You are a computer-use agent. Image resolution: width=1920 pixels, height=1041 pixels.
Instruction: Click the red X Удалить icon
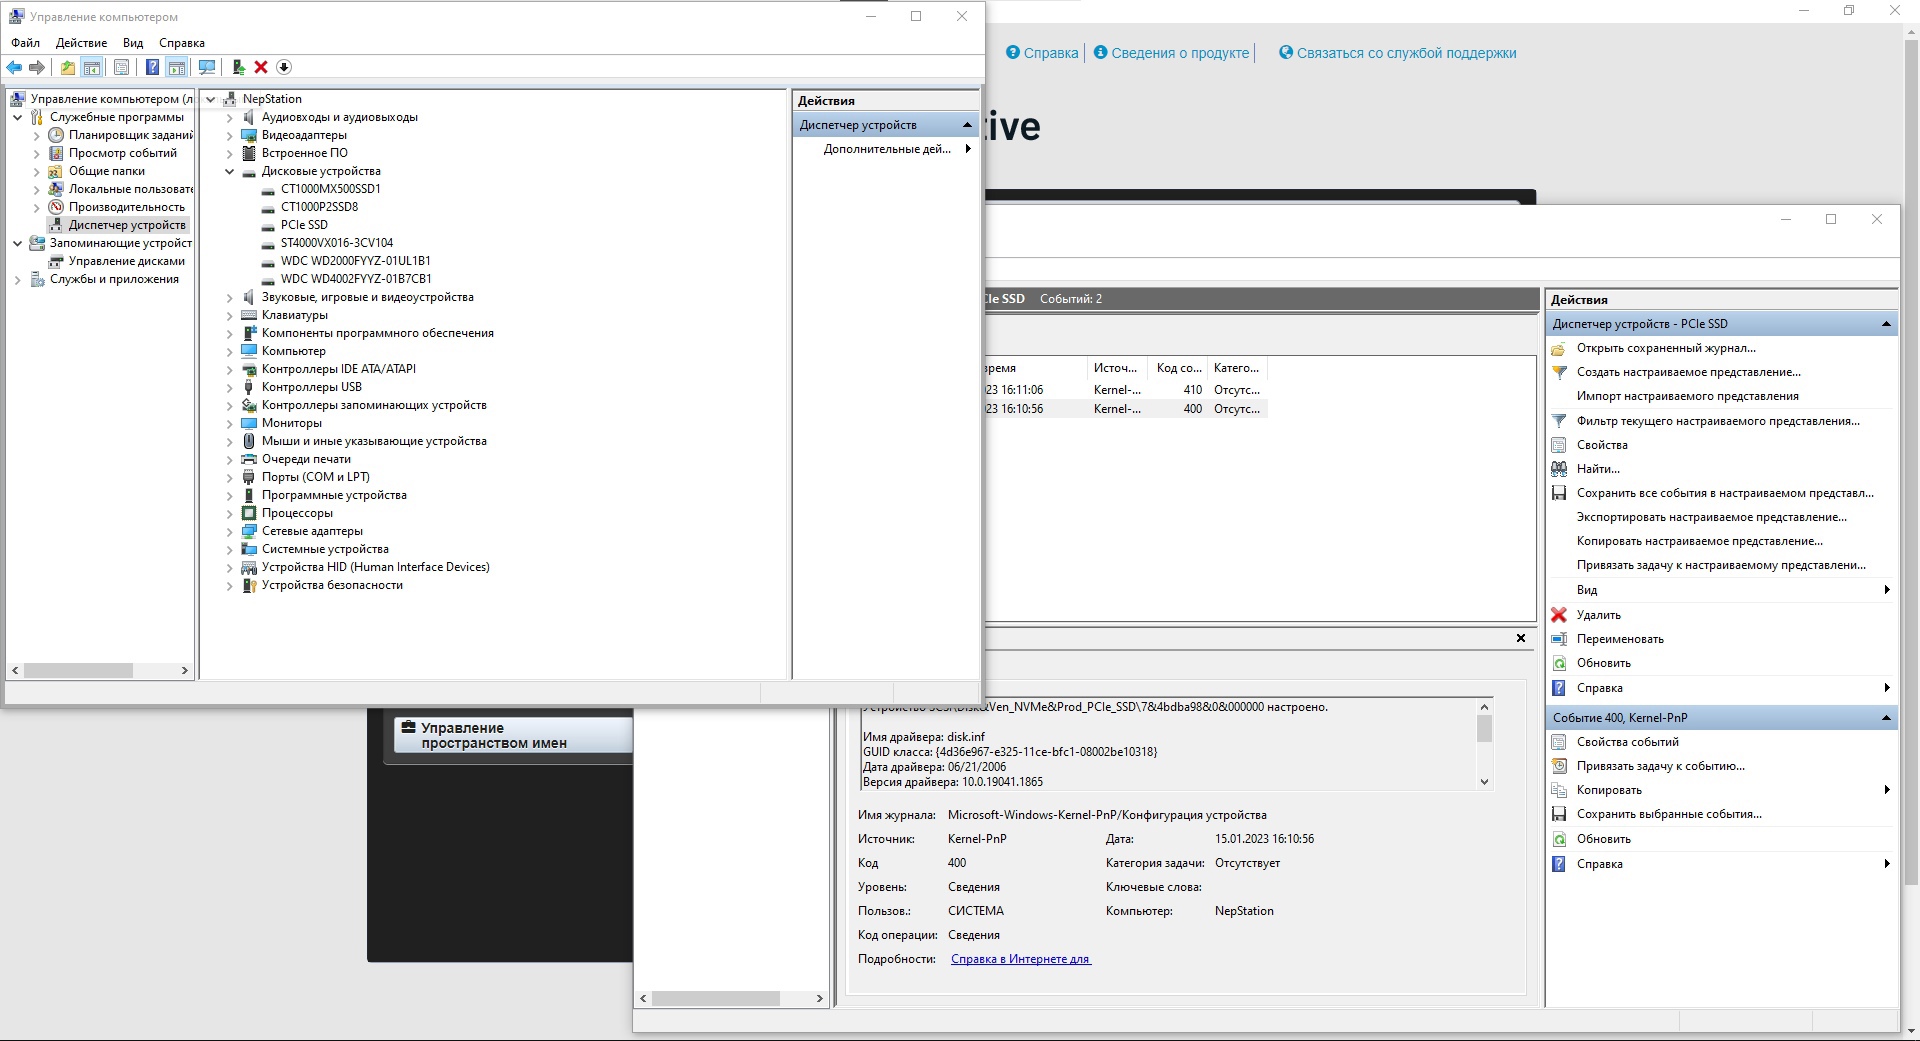(x=1559, y=615)
